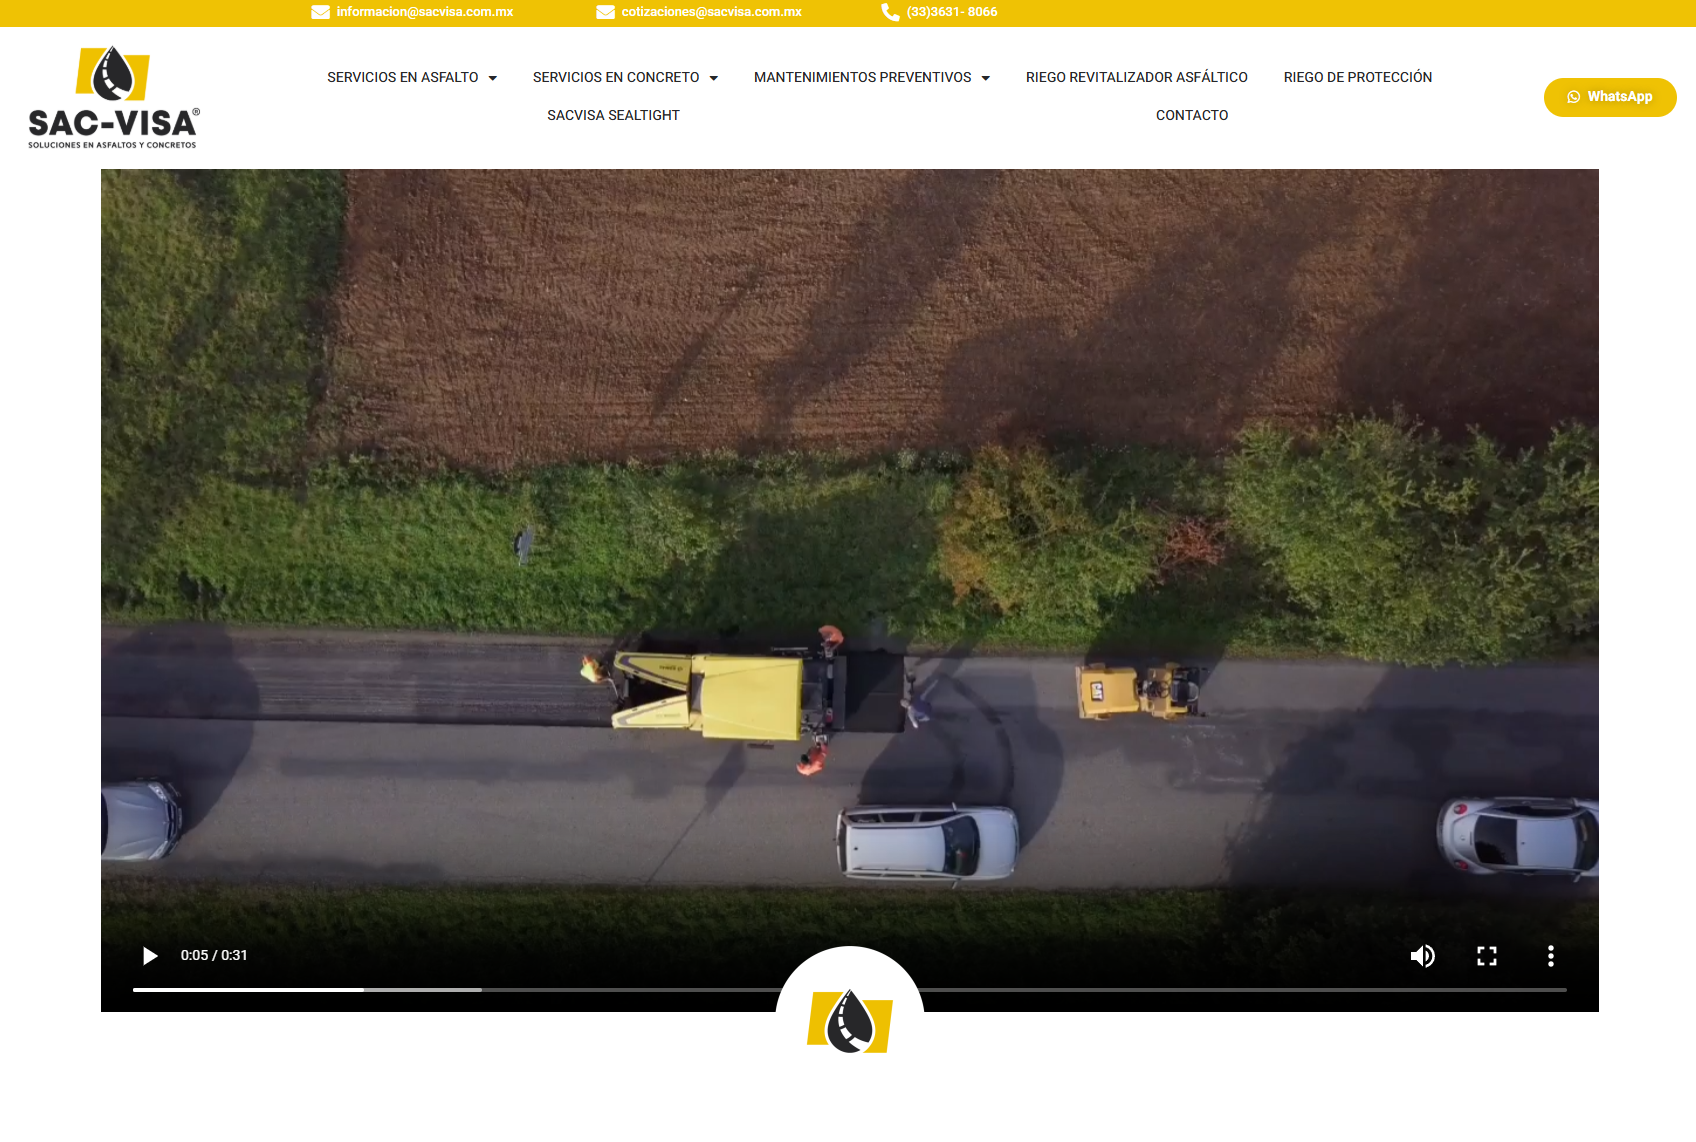Navigate to Contacto page
Viewport: 1696px width, 1142px height.
tap(1191, 115)
